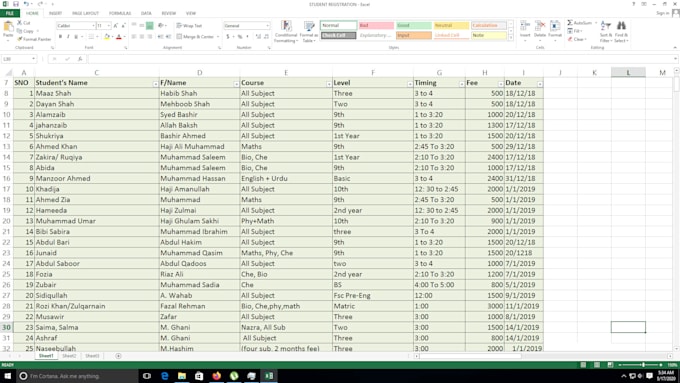
Task: Toggle align text left
Action: coord(134,37)
